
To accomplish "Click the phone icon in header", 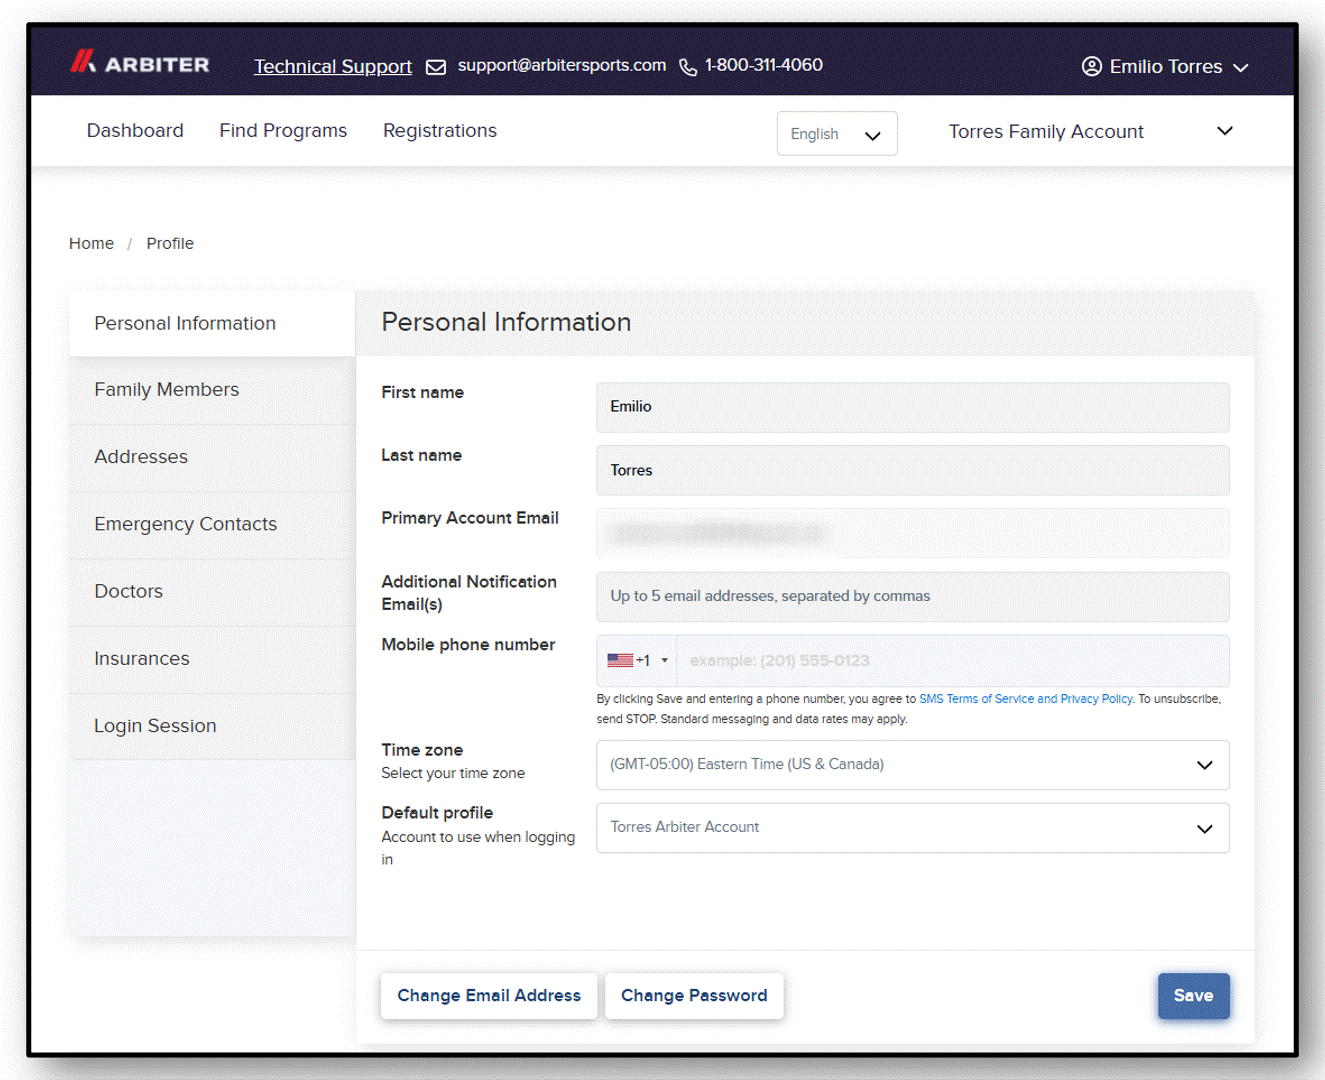I will click(x=688, y=67).
